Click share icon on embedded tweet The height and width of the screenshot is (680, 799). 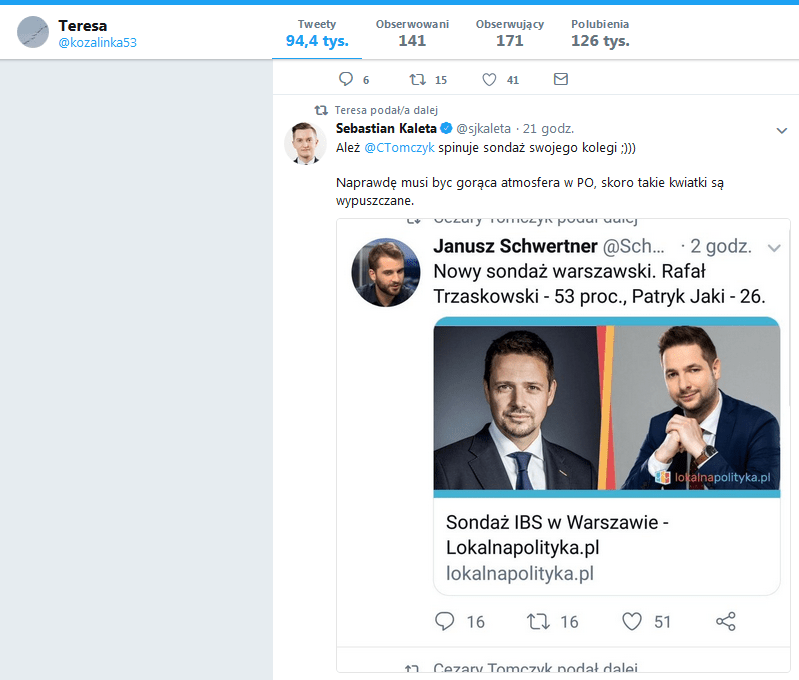(726, 621)
